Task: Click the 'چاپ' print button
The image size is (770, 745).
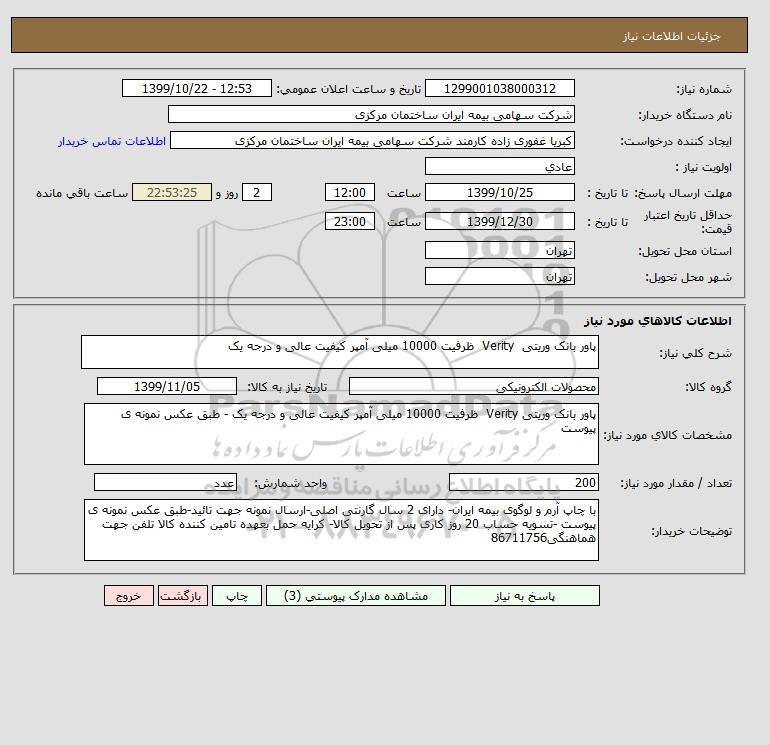Action: coord(237,596)
